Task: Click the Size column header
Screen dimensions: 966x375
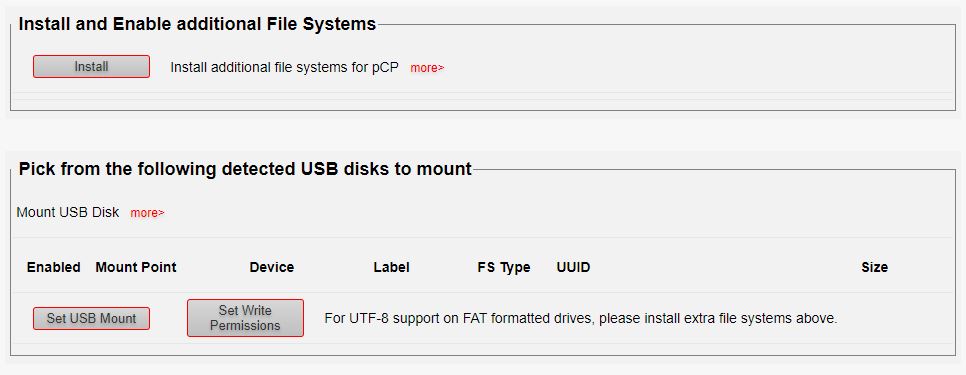Action: click(x=874, y=267)
